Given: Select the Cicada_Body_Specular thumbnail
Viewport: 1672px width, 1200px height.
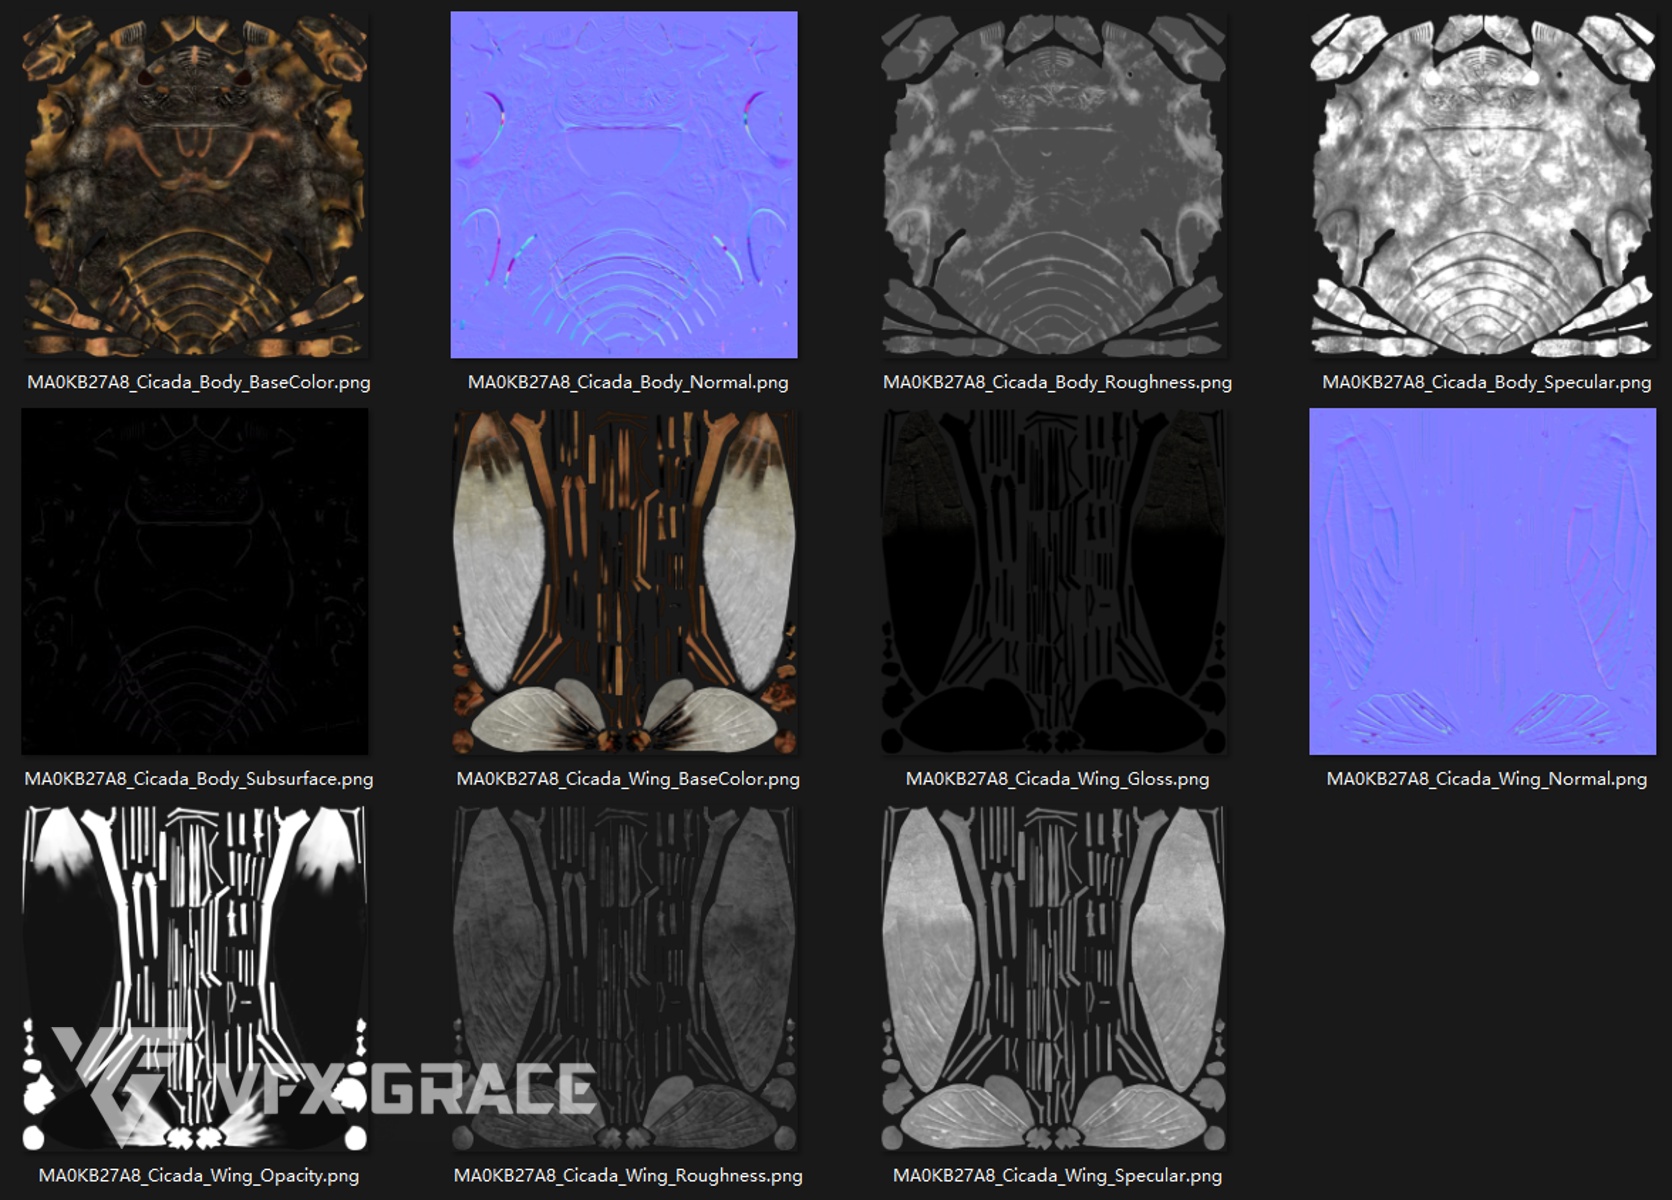Looking at the screenshot, I should (x=1483, y=185).
